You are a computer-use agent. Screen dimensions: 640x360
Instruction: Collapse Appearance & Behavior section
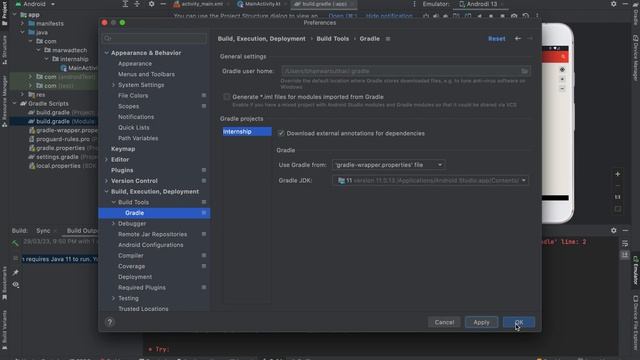(107, 53)
